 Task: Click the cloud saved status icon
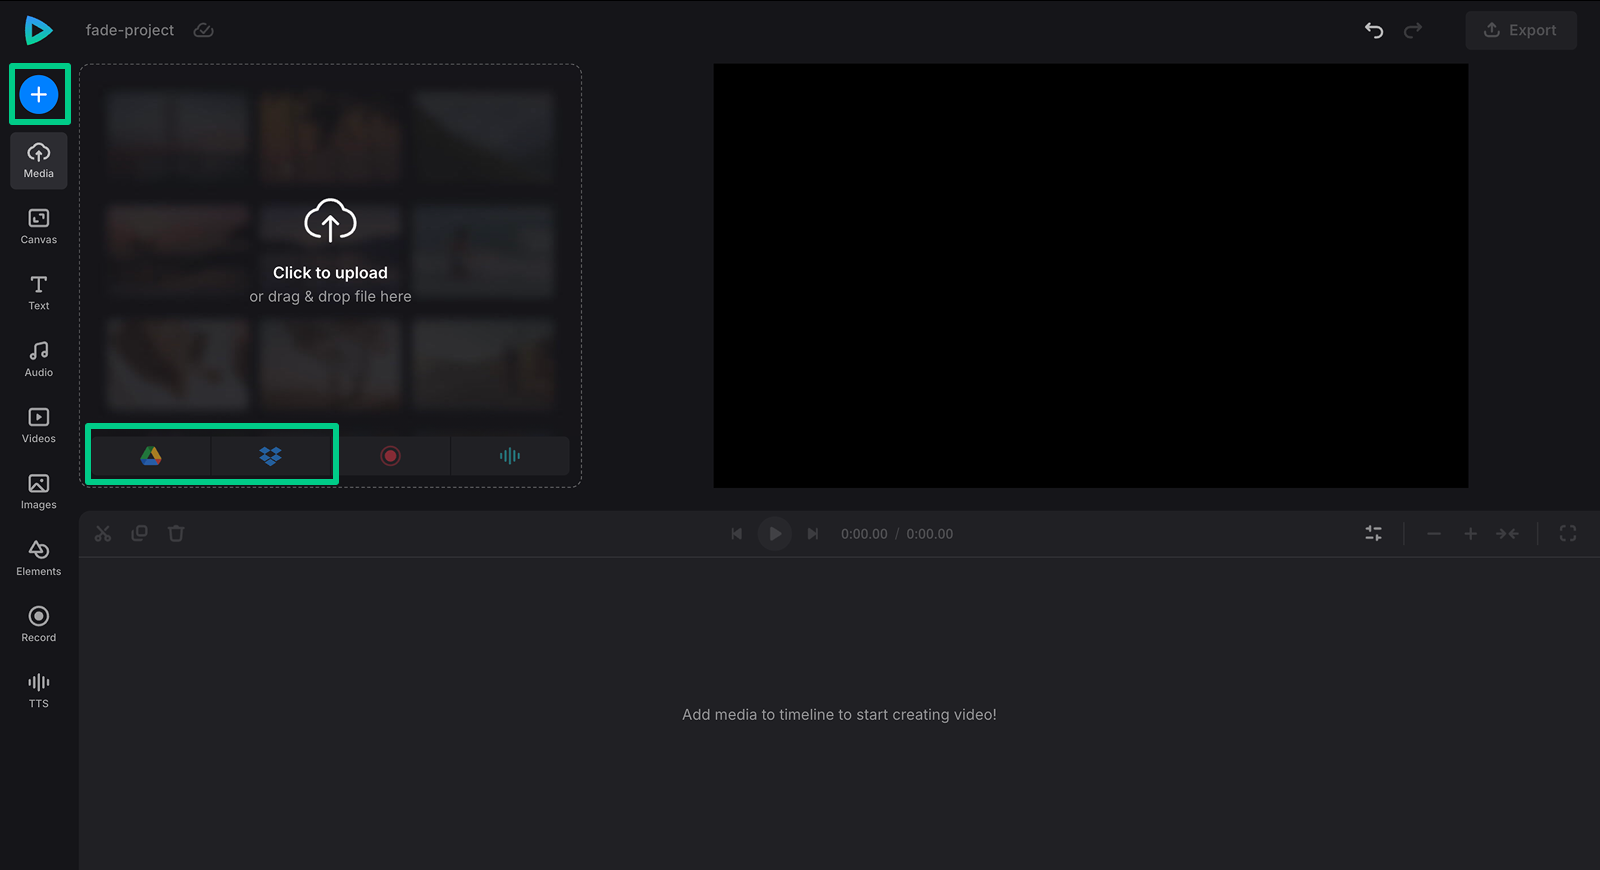203,30
